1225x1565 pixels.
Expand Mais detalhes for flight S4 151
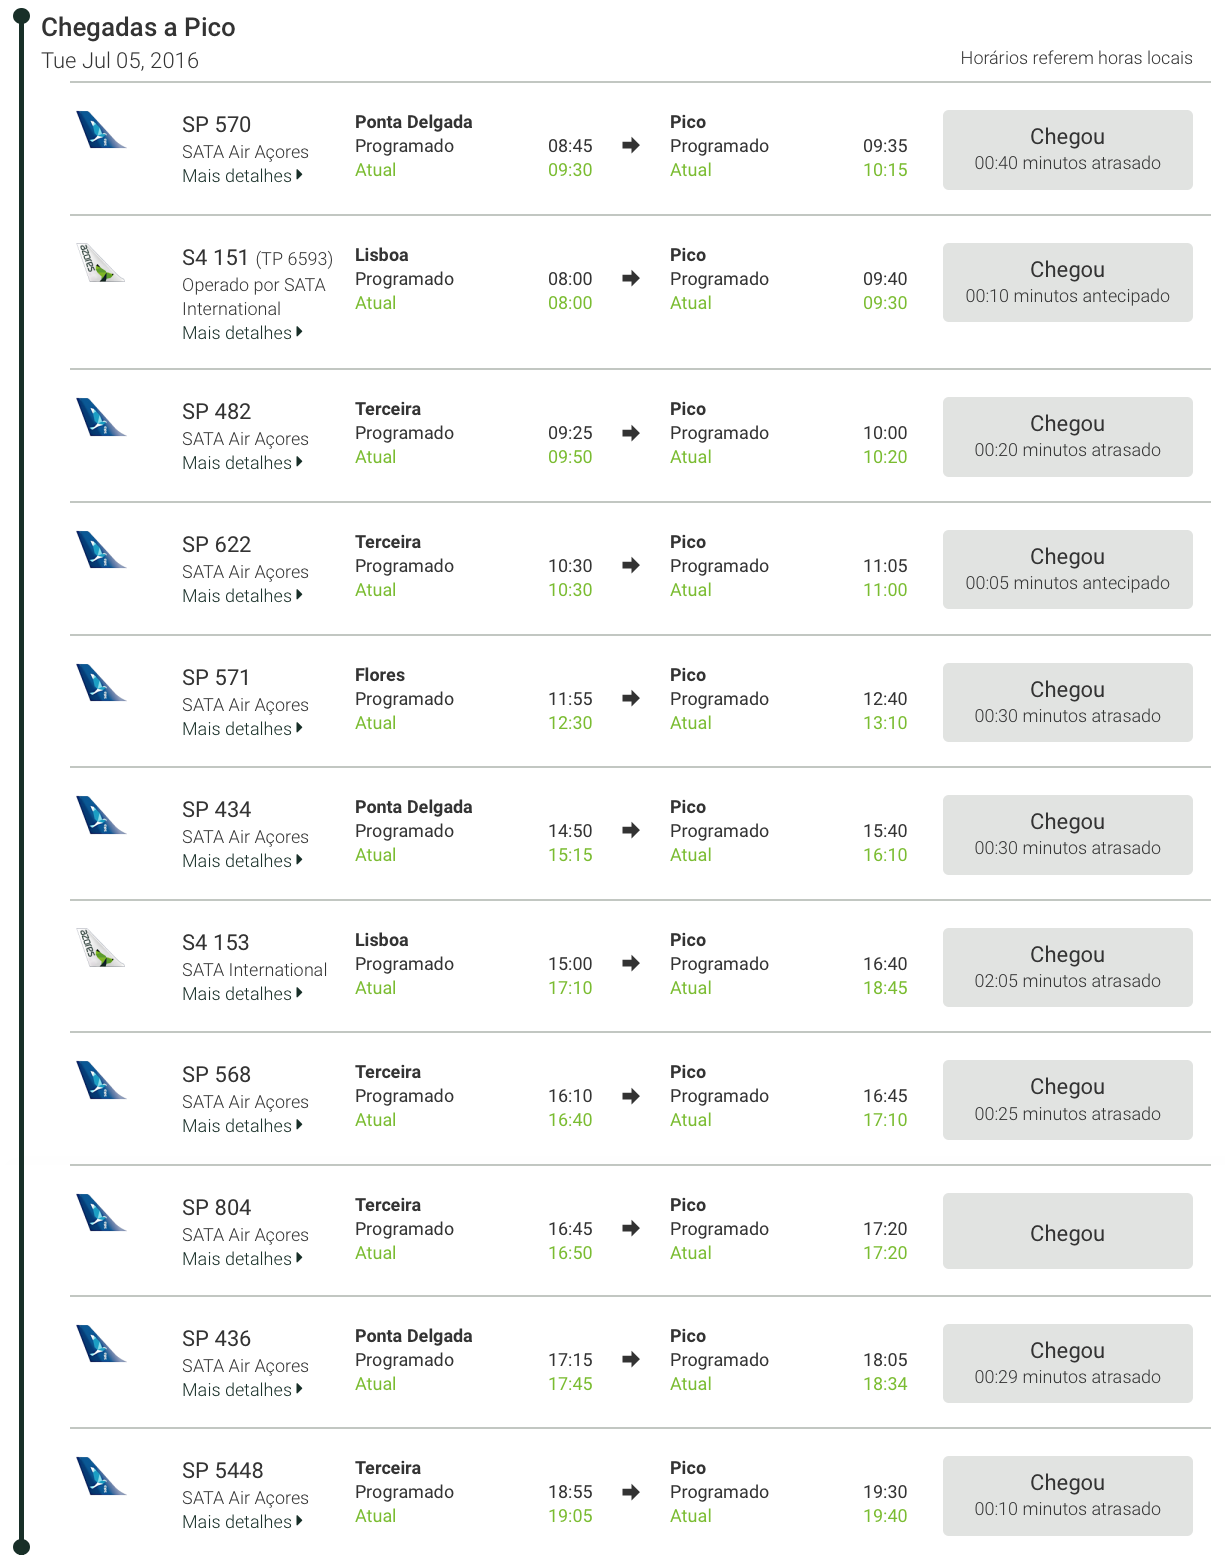pos(242,333)
